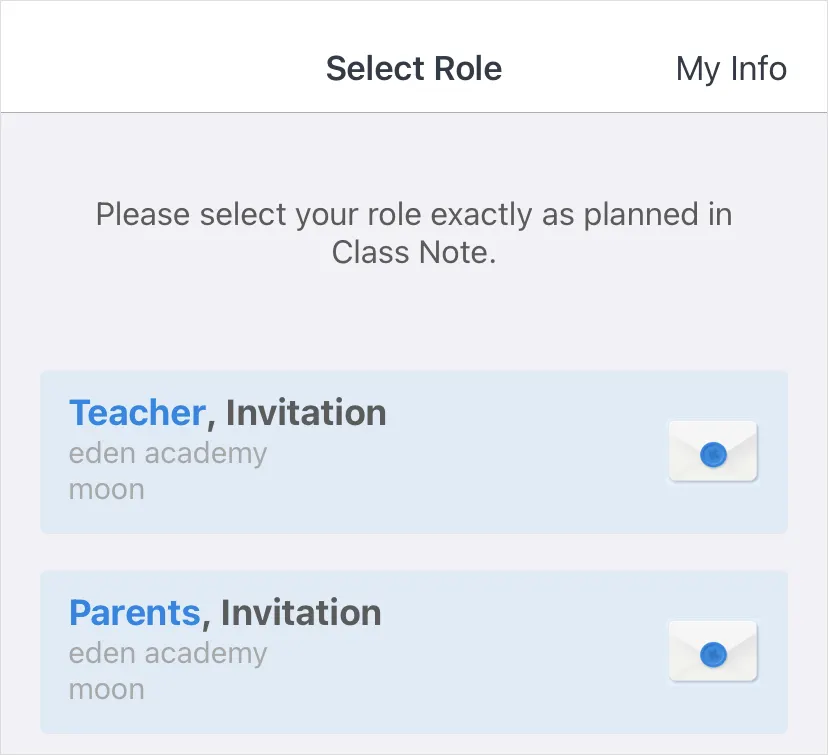This screenshot has width=828, height=755.
Task: Click the 'Class Note.' text line
Action: [414, 253]
